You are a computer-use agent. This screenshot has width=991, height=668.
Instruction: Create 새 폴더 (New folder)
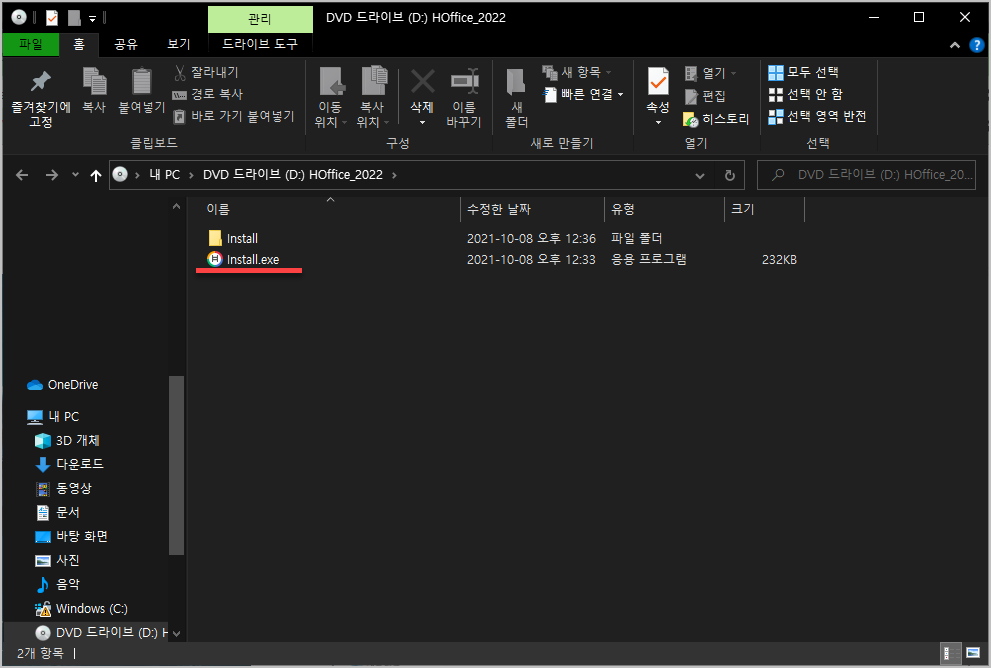[x=516, y=98]
